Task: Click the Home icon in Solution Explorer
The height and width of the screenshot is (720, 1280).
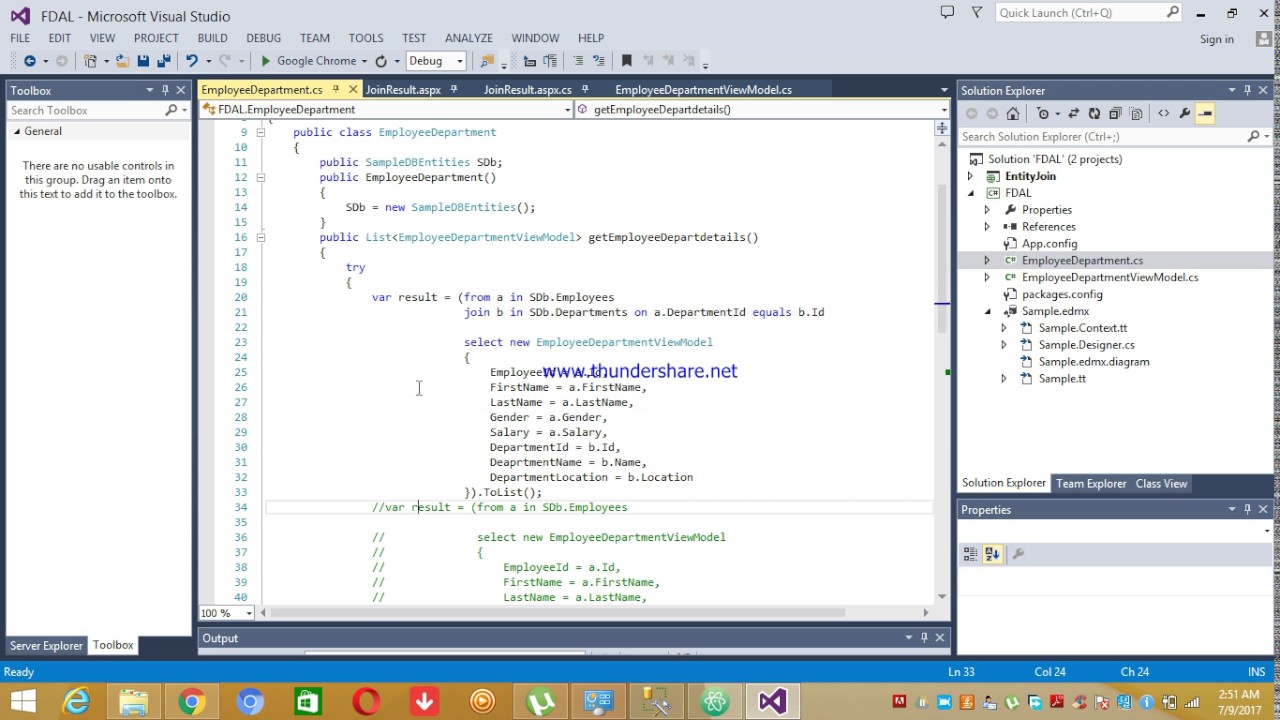Action: point(1012,113)
